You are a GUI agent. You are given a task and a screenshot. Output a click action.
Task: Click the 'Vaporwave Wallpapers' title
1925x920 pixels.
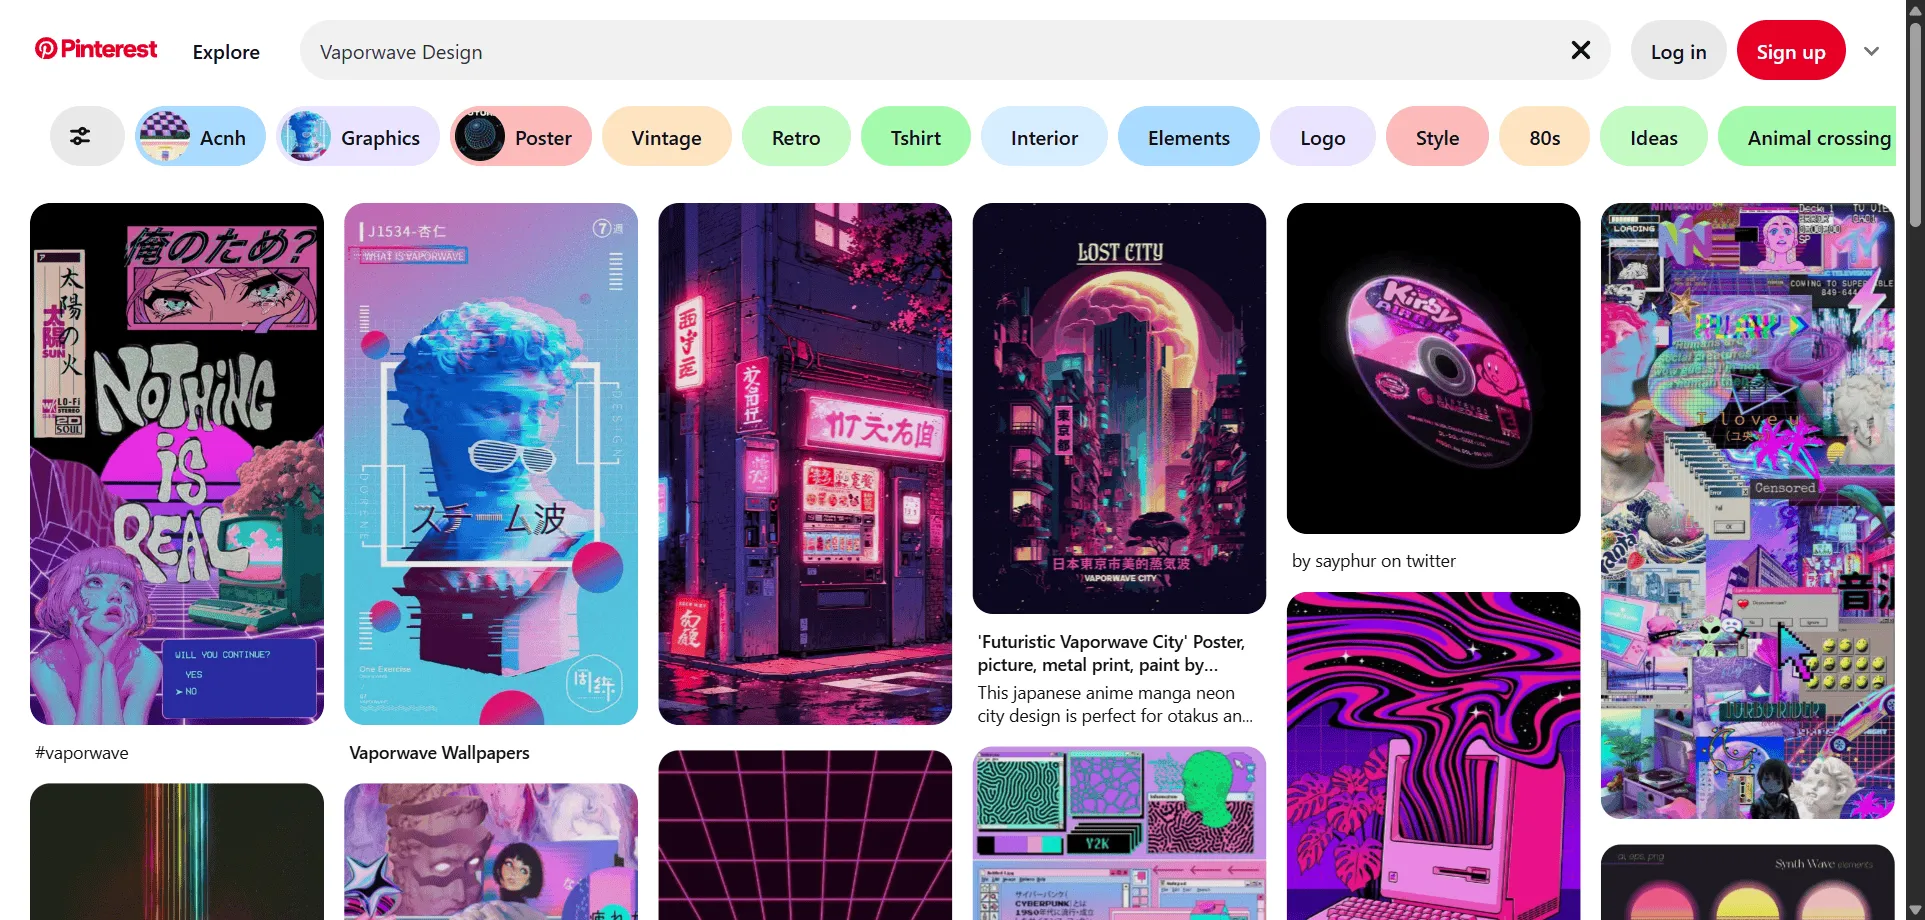(439, 753)
